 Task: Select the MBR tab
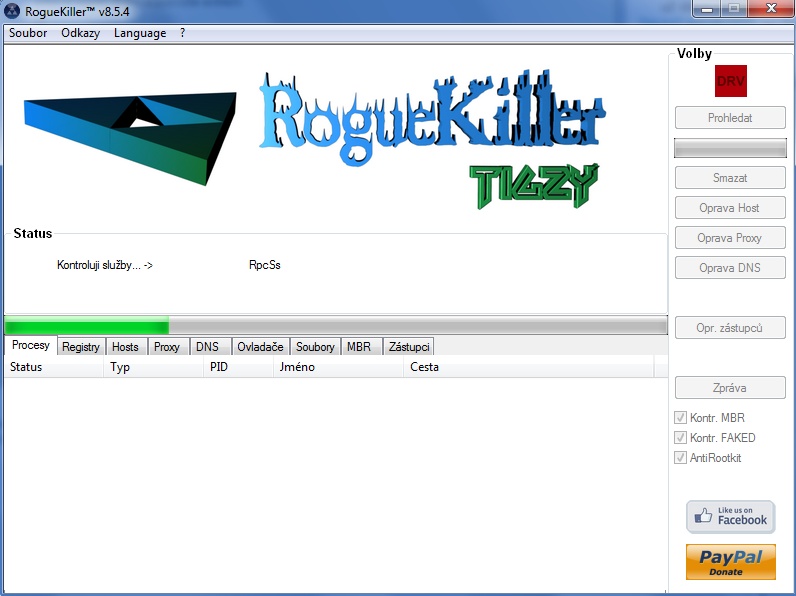tap(358, 347)
